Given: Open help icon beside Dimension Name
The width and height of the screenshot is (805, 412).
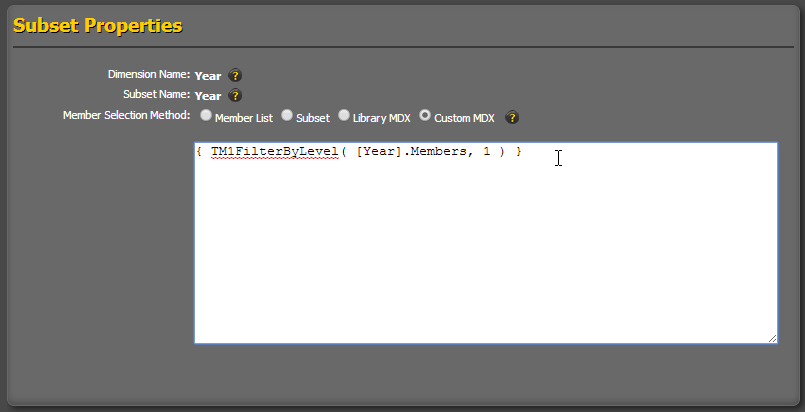Looking at the screenshot, I should click(235, 75).
